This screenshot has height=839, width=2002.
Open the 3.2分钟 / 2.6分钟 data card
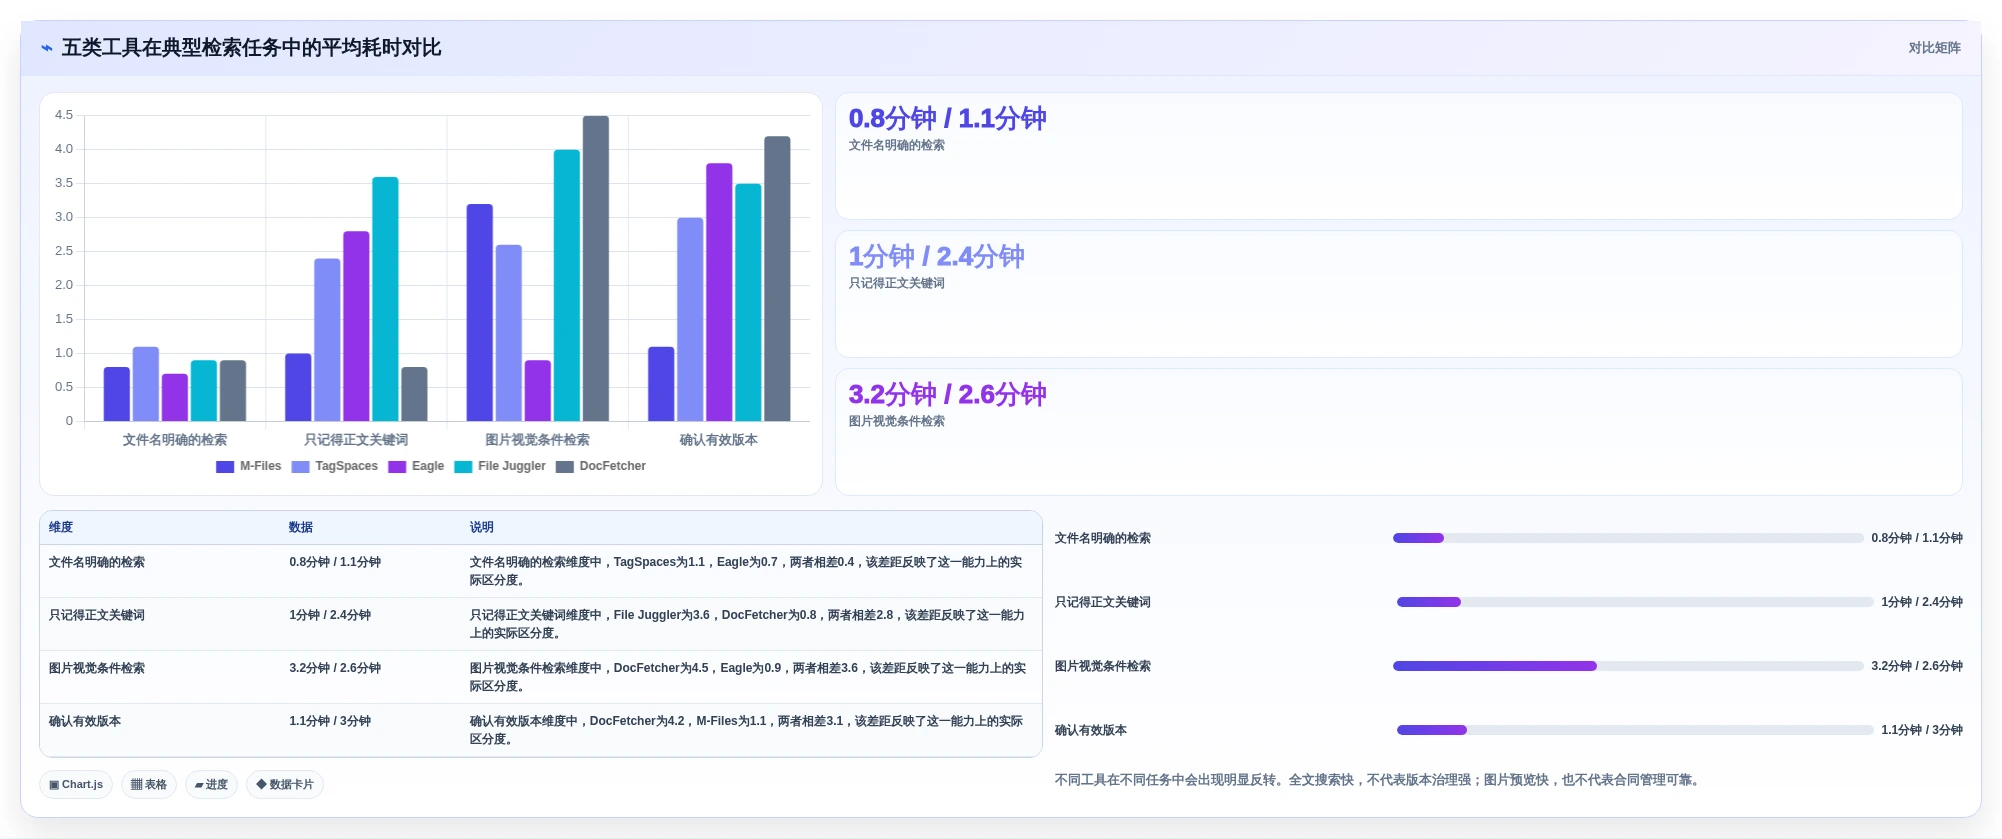1398,432
